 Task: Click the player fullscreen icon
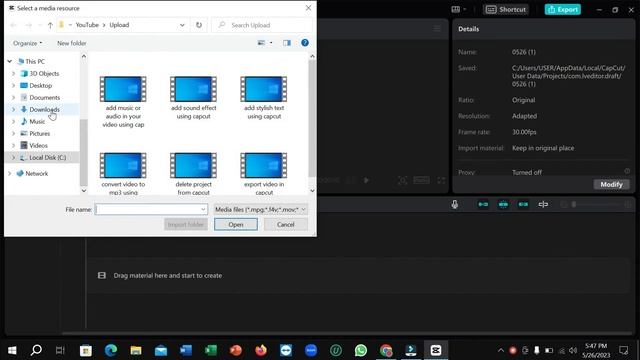(x=441, y=180)
